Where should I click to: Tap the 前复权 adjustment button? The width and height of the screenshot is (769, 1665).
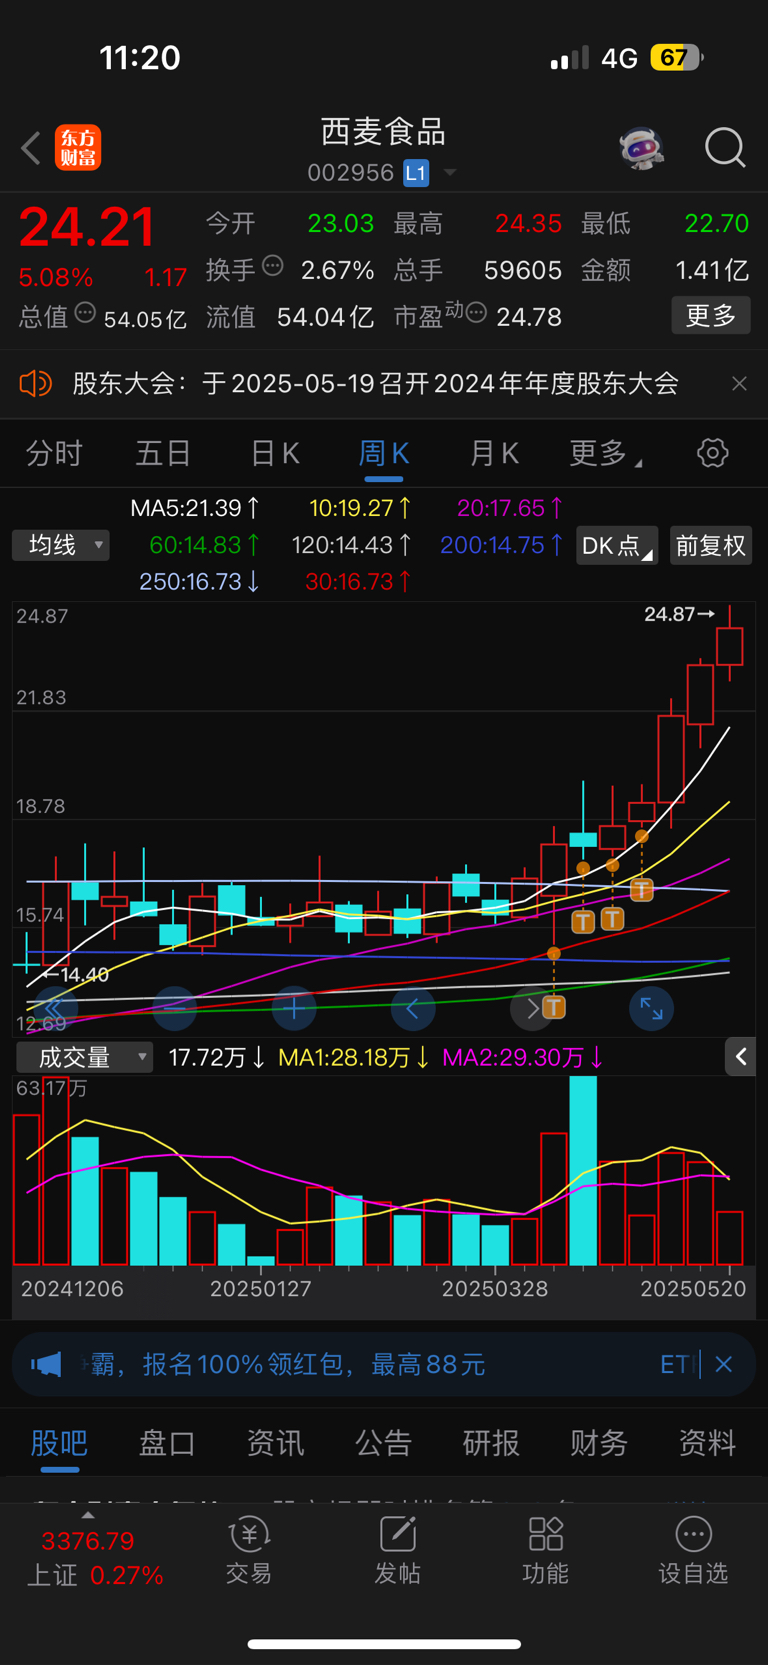[x=710, y=546]
